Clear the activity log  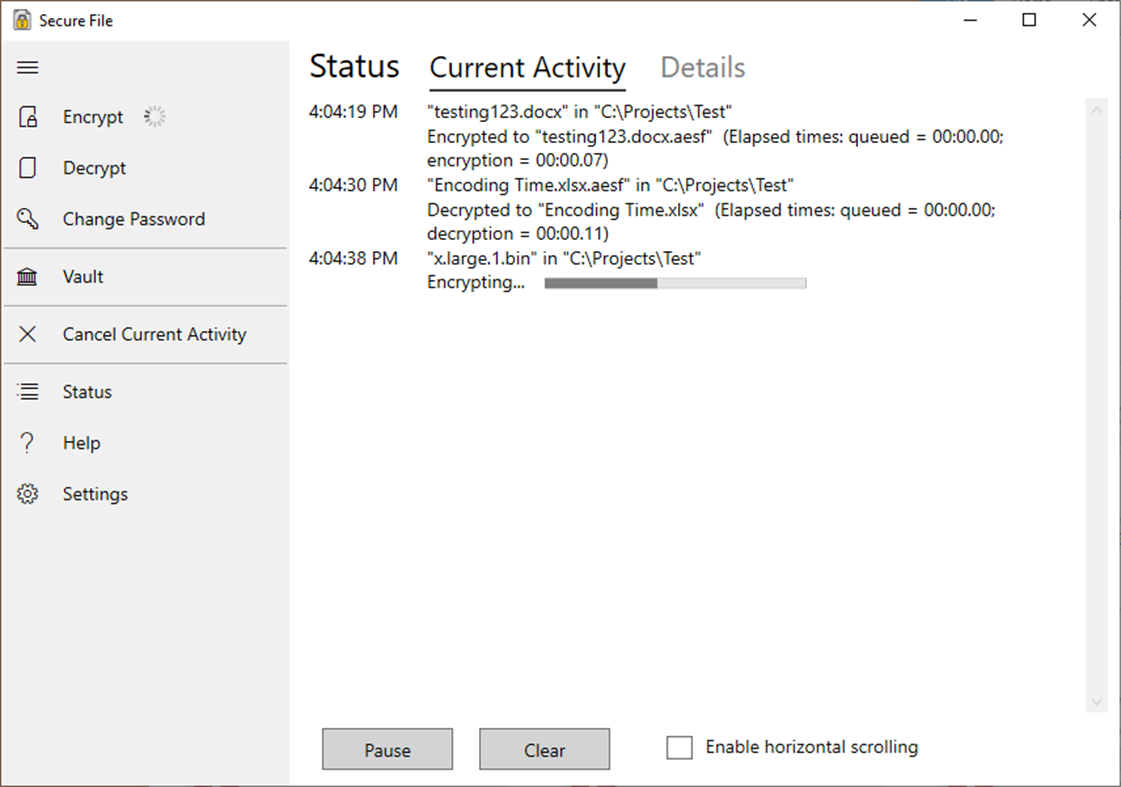[544, 749]
